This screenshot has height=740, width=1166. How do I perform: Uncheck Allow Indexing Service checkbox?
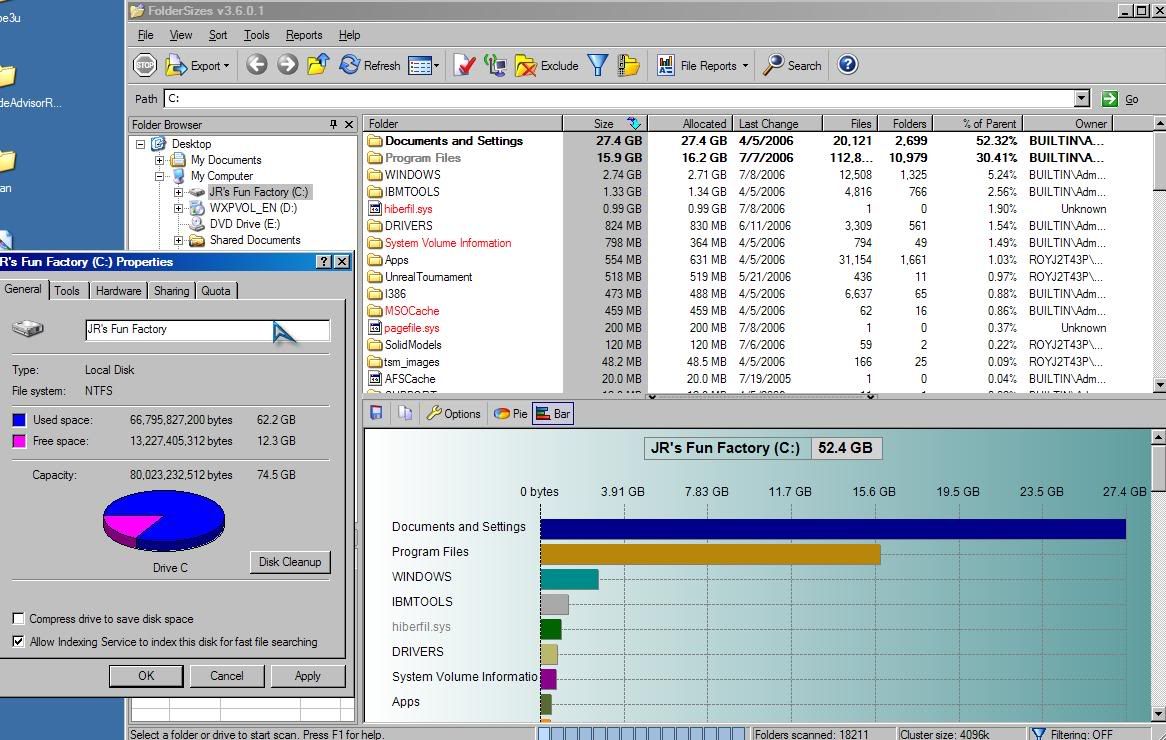point(18,642)
